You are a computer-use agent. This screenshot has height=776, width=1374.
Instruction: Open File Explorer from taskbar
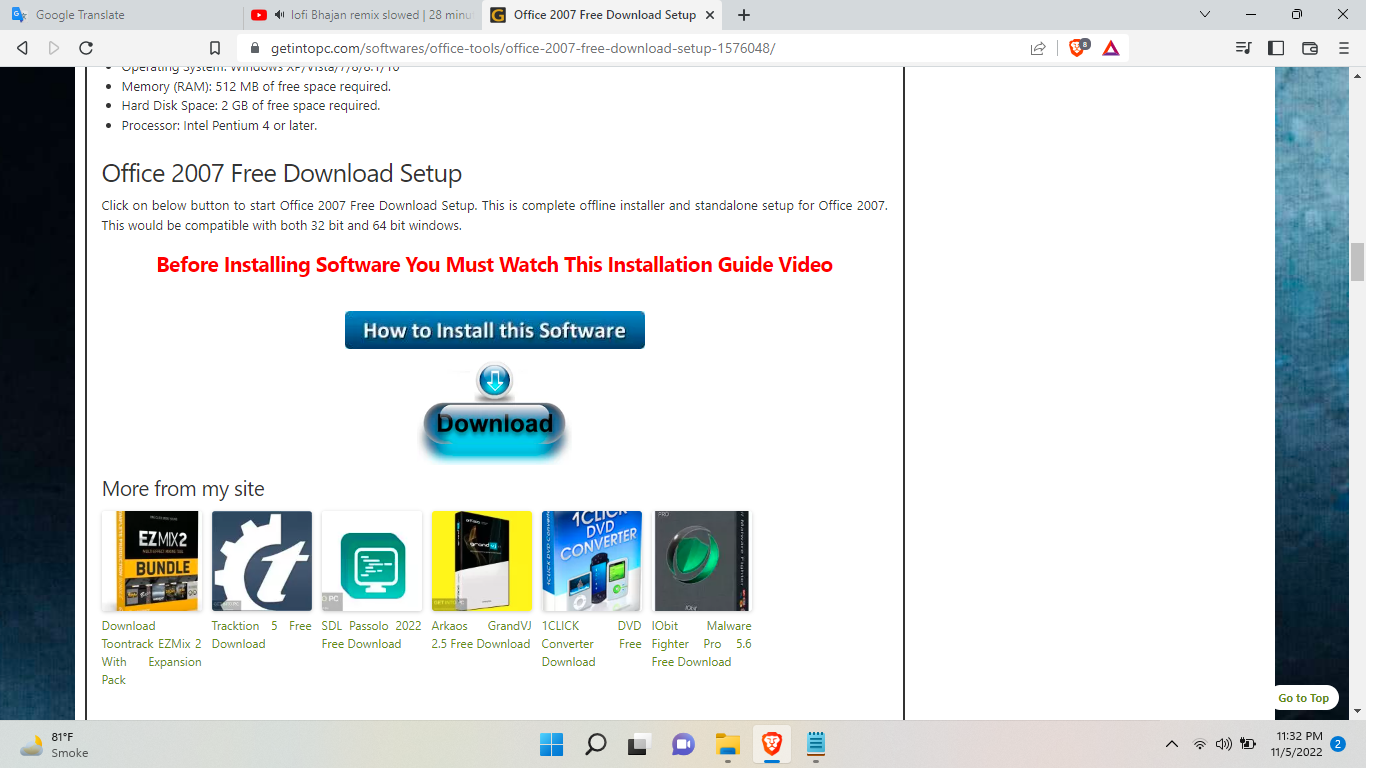pyautogui.click(x=727, y=744)
